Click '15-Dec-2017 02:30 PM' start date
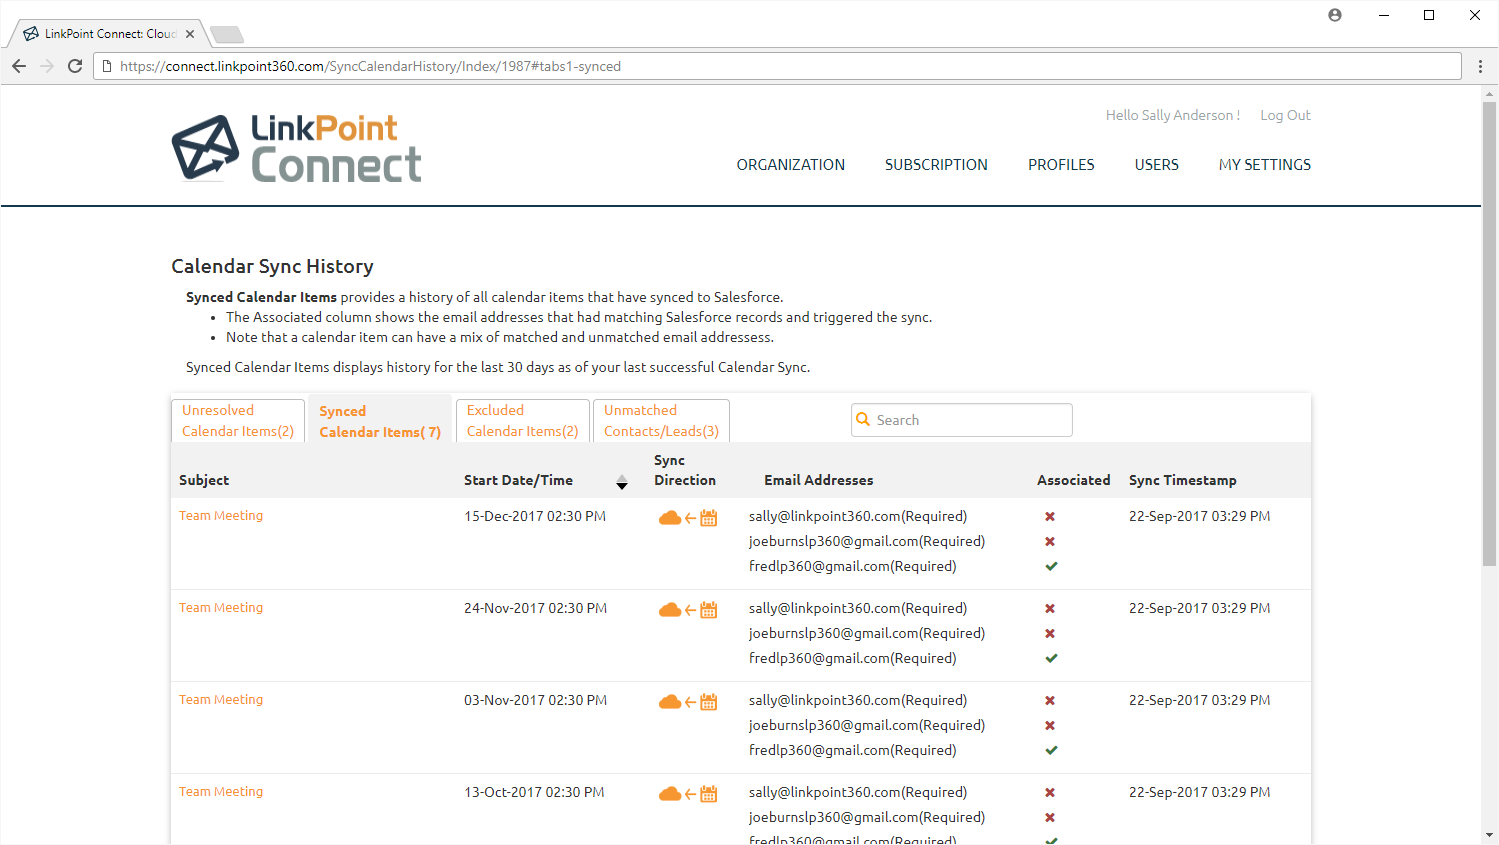Viewport: 1499px width, 845px height. click(x=535, y=517)
